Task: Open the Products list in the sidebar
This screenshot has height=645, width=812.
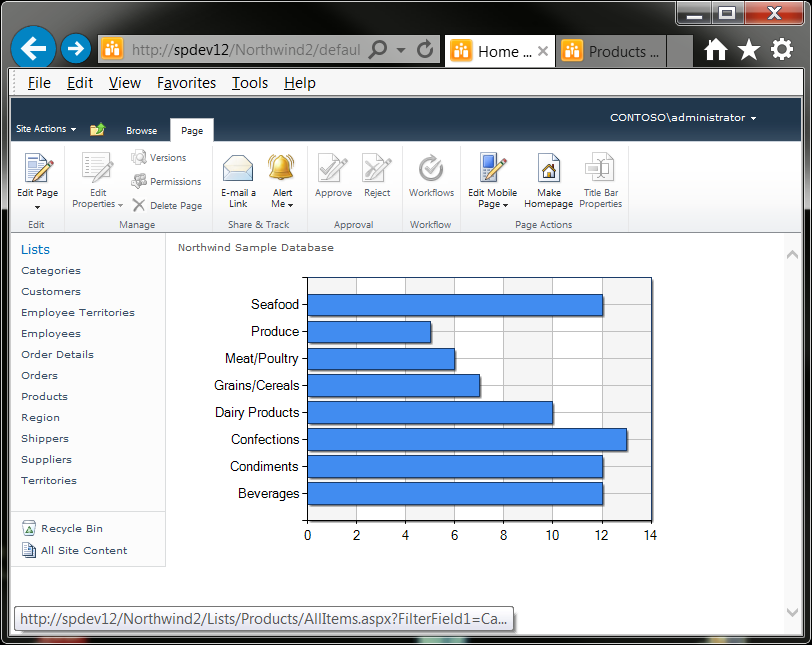Action: 44,396
